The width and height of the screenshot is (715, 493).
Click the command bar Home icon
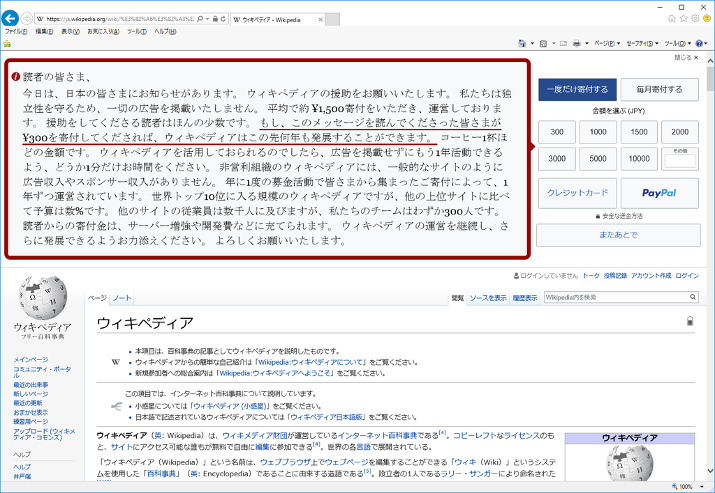(522, 43)
